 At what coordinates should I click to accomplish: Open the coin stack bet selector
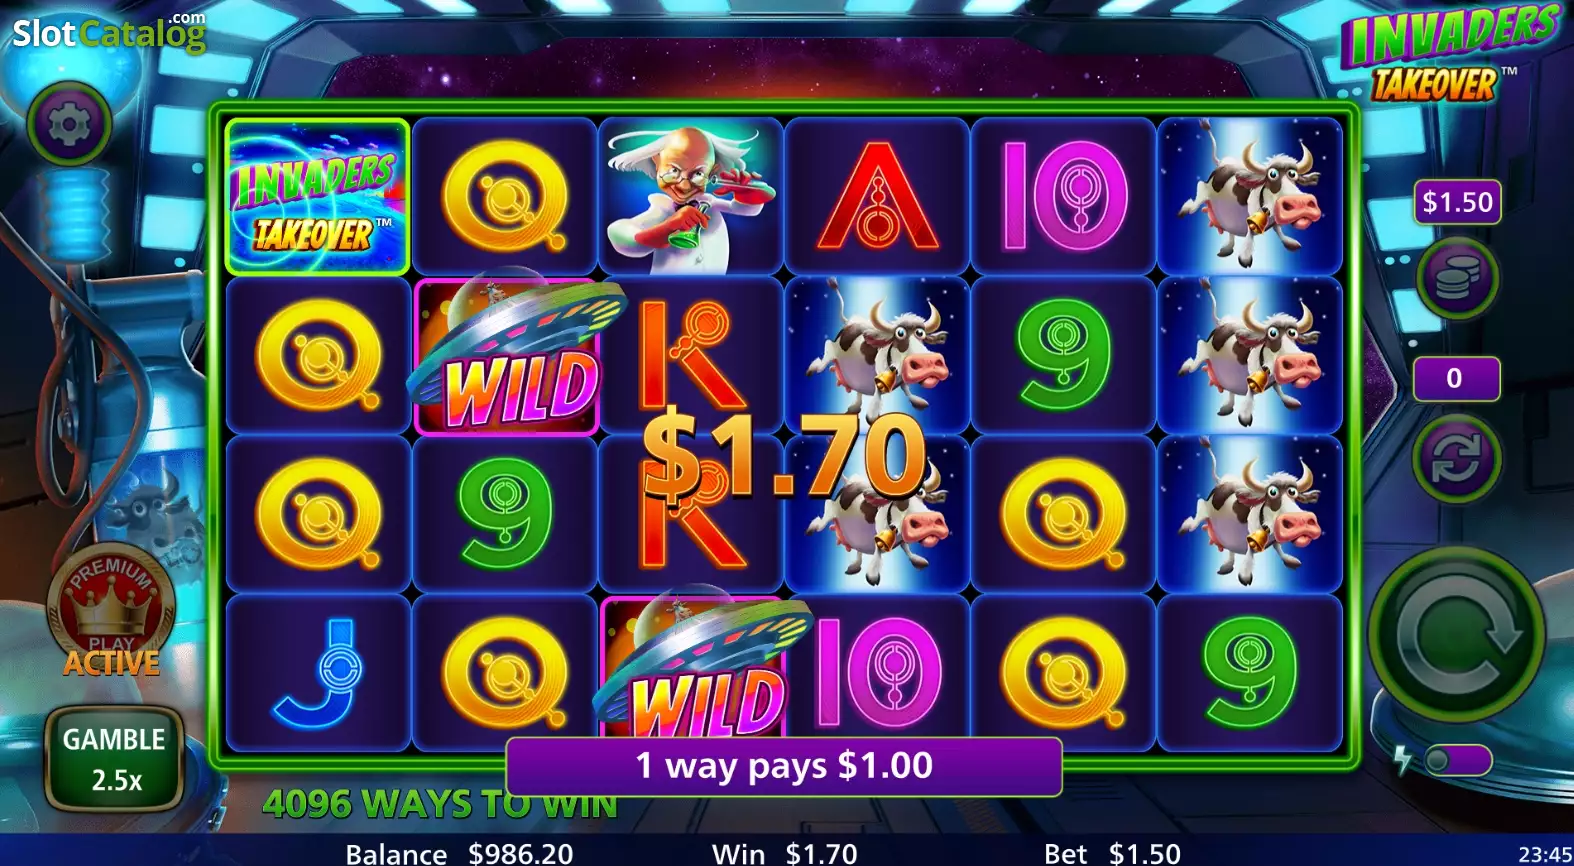(x=1456, y=280)
